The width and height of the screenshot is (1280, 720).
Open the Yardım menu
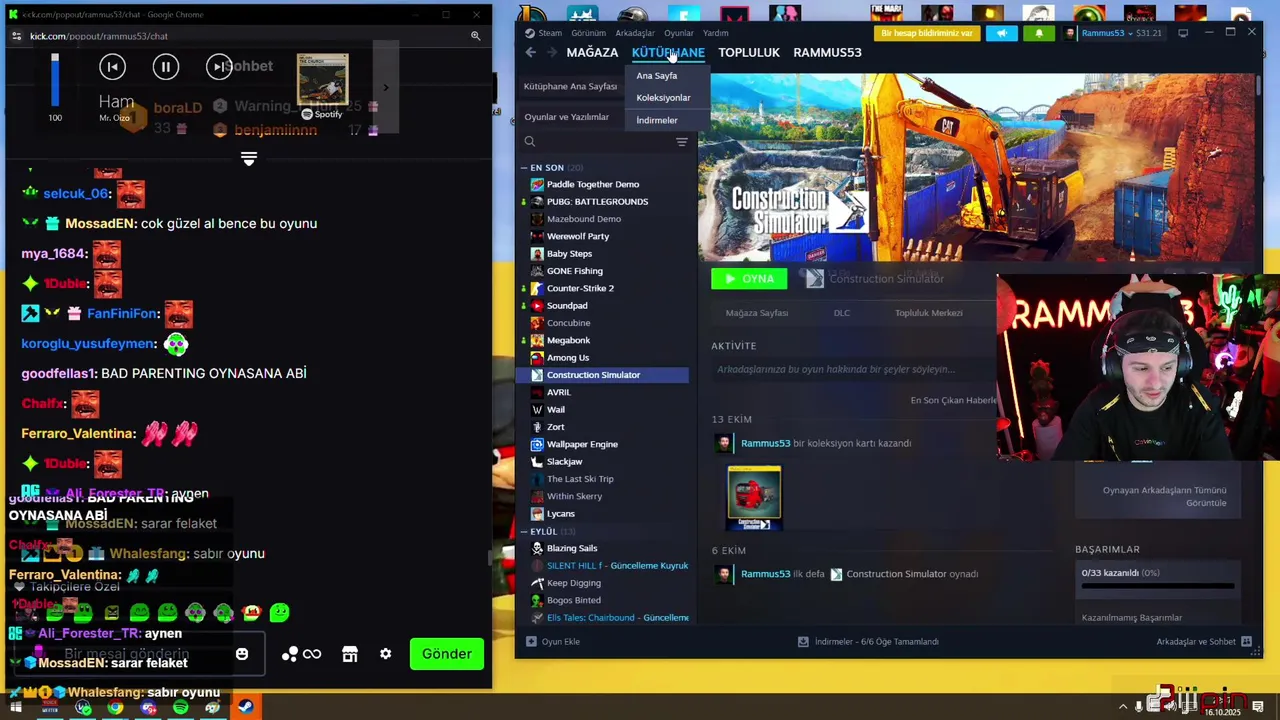(716, 33)
